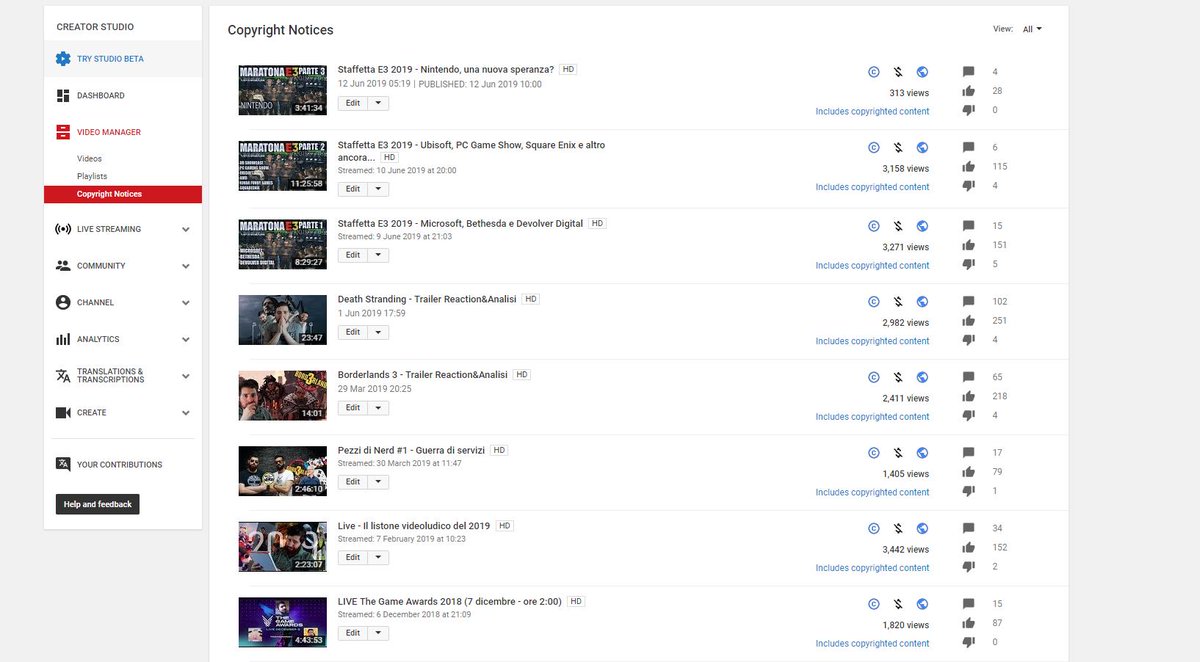Click copyright icon for Staffetta E3 Ubisoft video
This screenshot has height=662, width=1200.
(873, 146)
